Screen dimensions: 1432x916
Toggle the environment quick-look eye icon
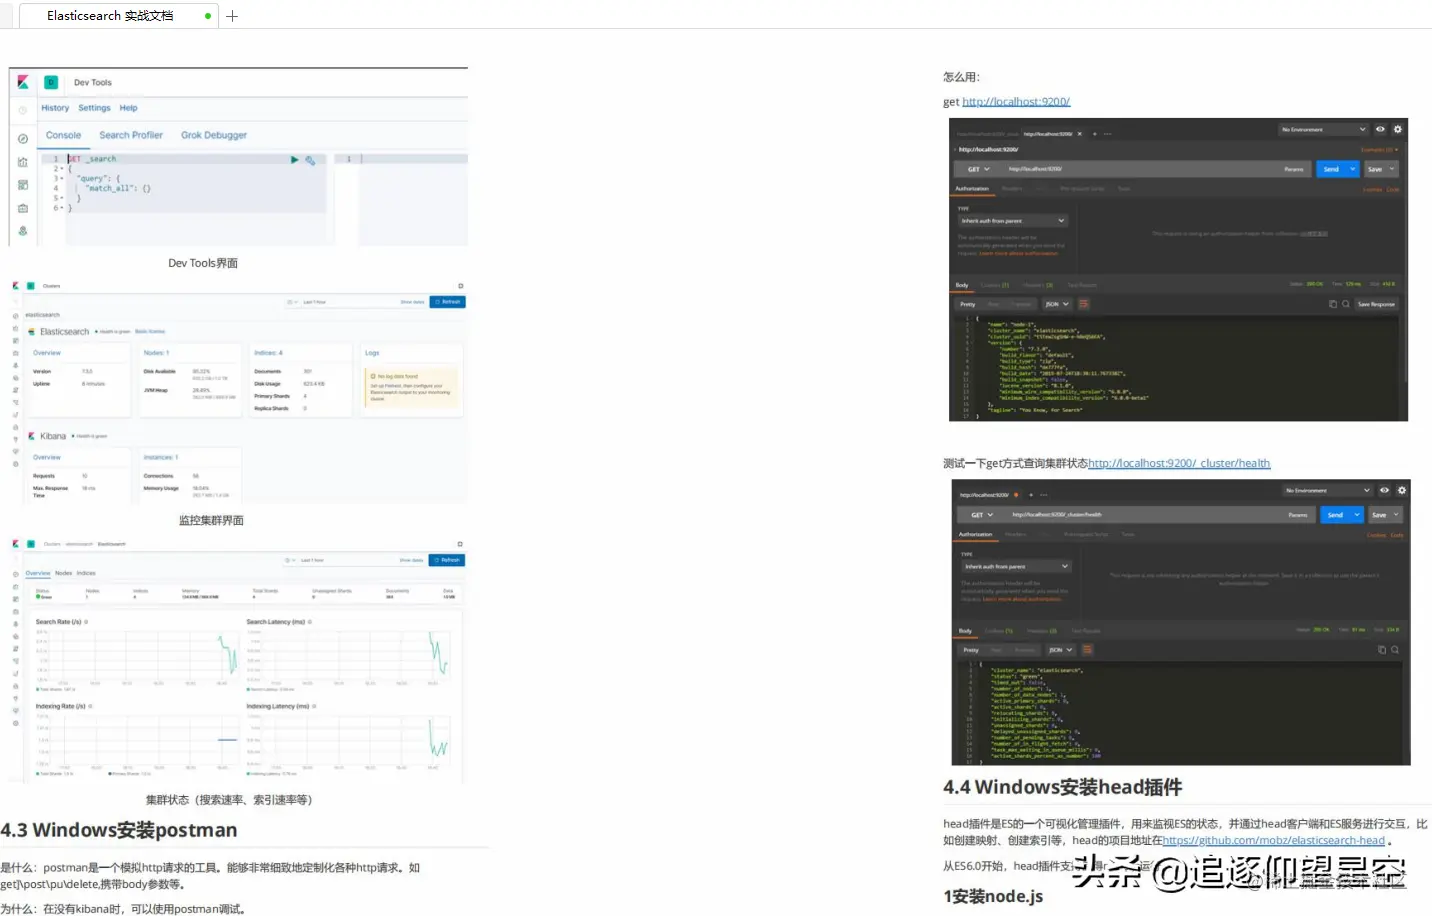[1380, 129]
